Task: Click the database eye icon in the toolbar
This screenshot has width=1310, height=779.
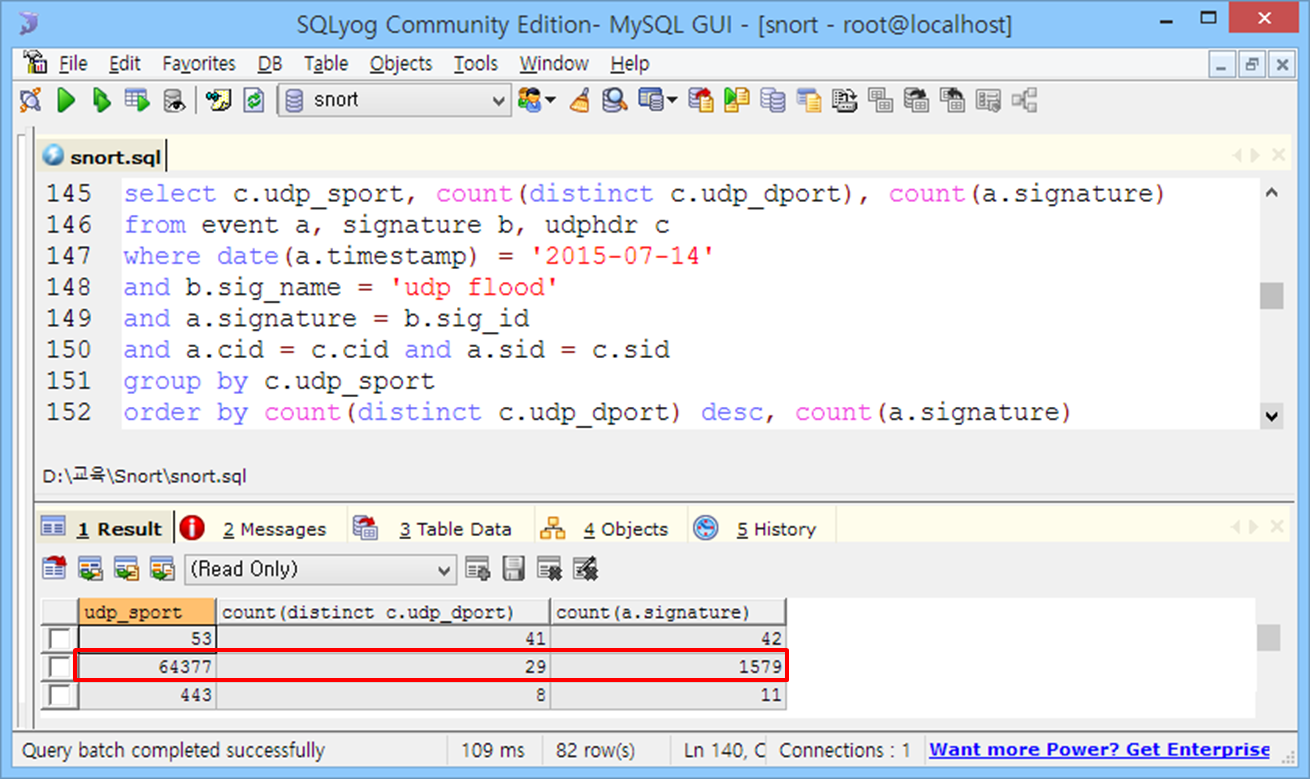Action: [x=174, y=100]
